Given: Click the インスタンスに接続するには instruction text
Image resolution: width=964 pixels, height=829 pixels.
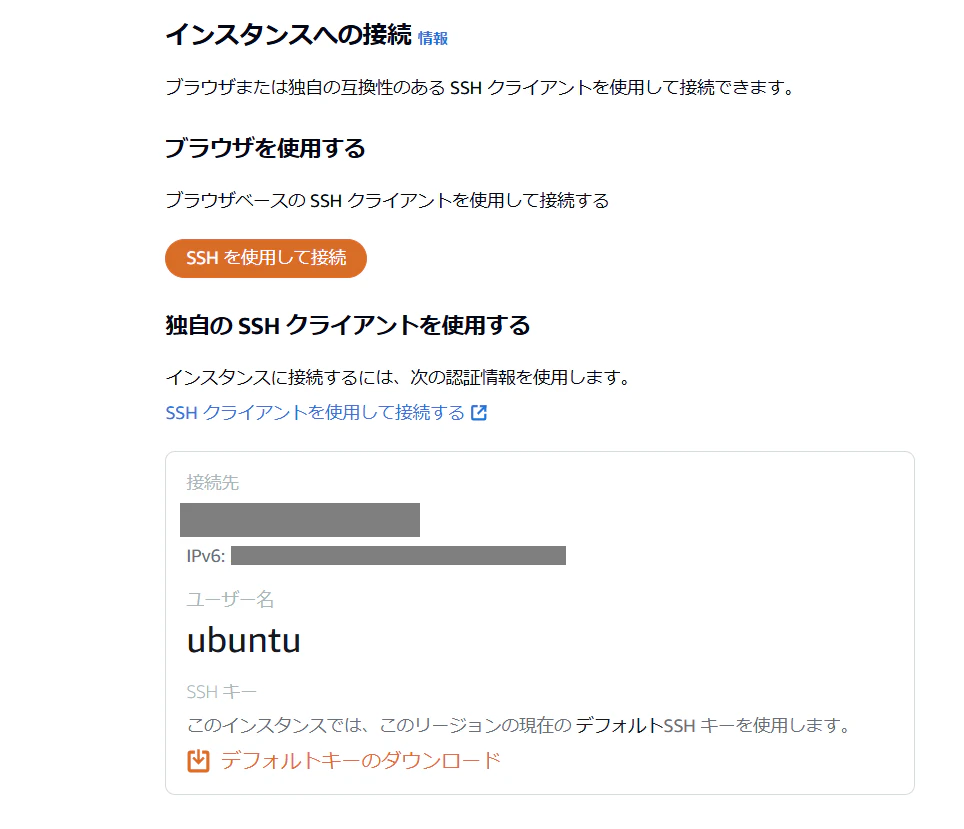Looking at the screenshot, I should 397,378.
